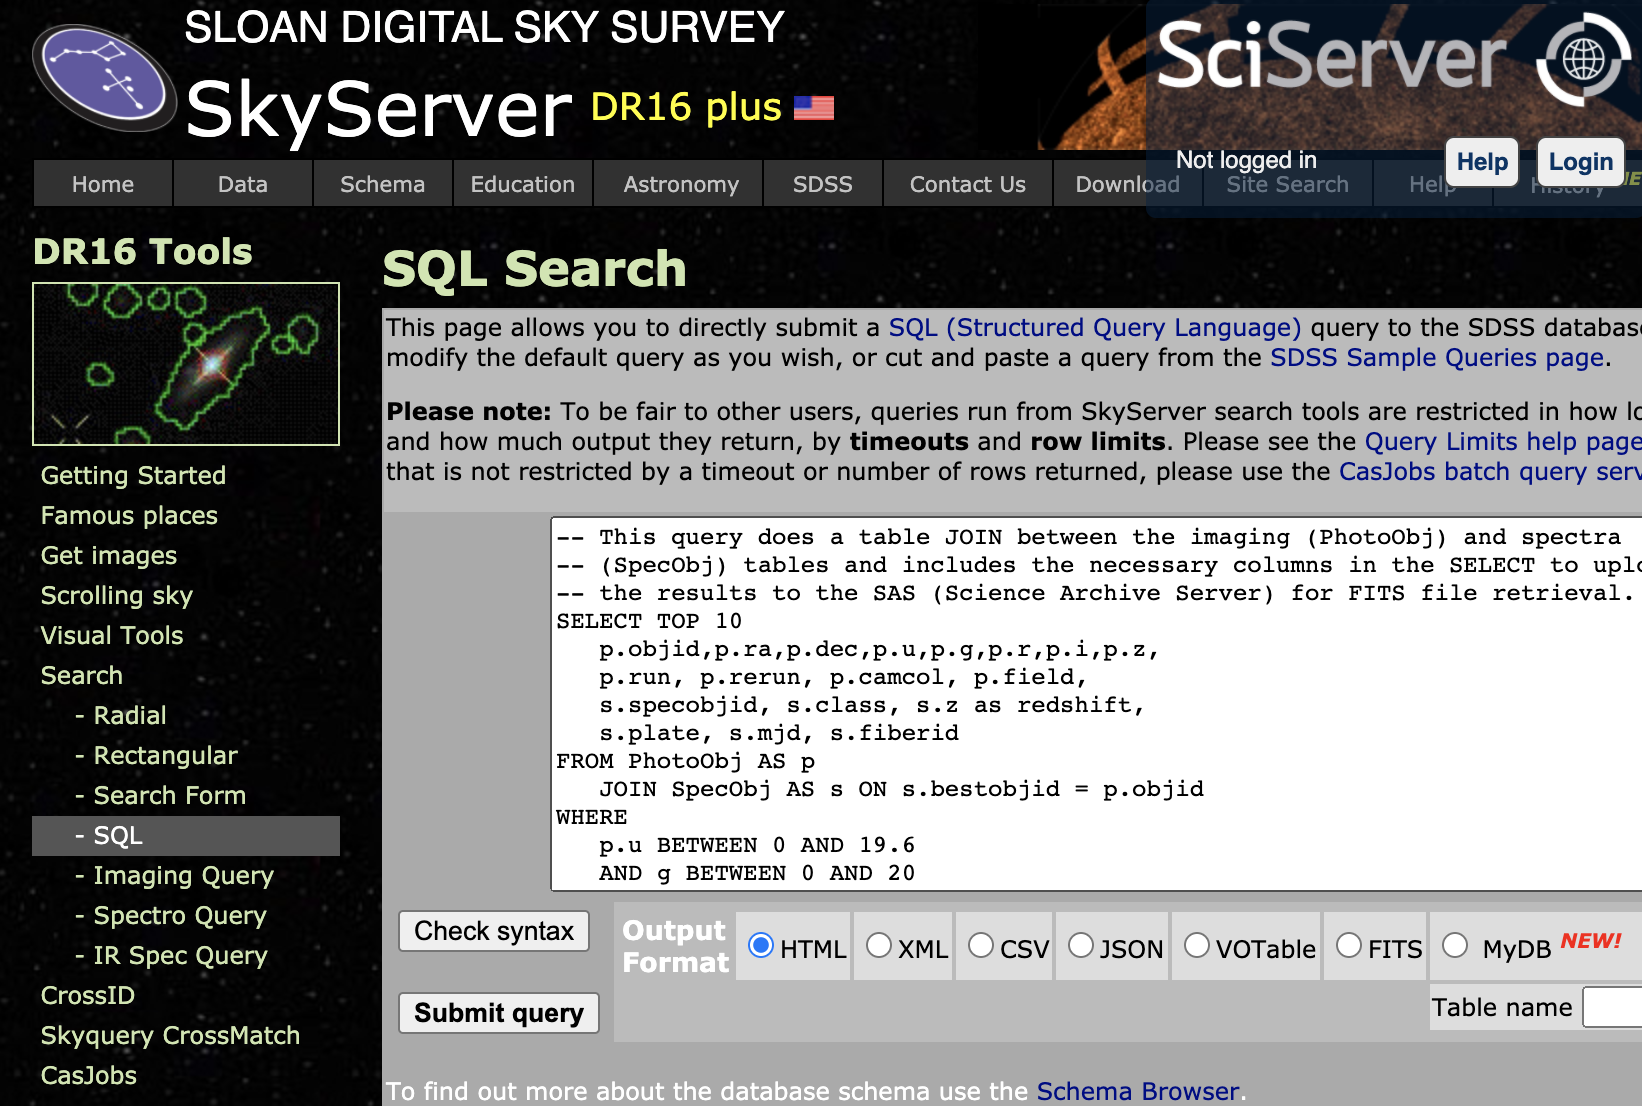Select the SQL sidebar item

[186, 835]
